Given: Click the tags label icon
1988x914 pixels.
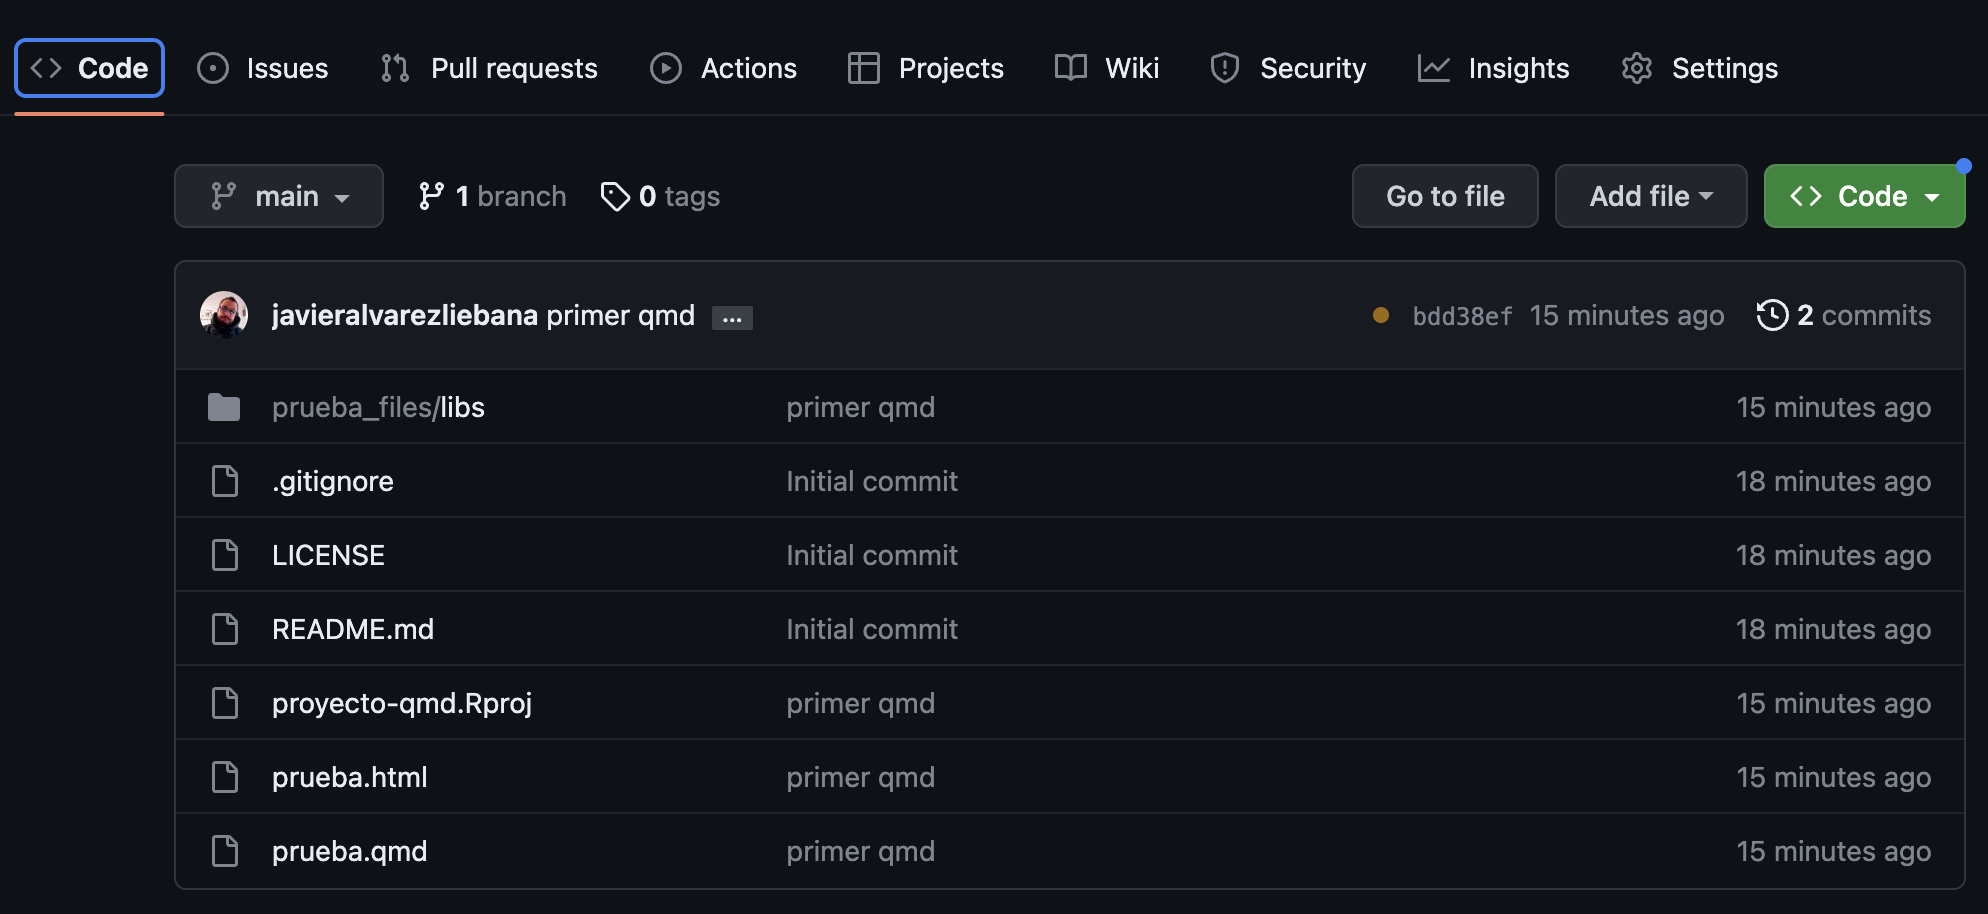Looking at the screenshot, I should coord(615,196).
